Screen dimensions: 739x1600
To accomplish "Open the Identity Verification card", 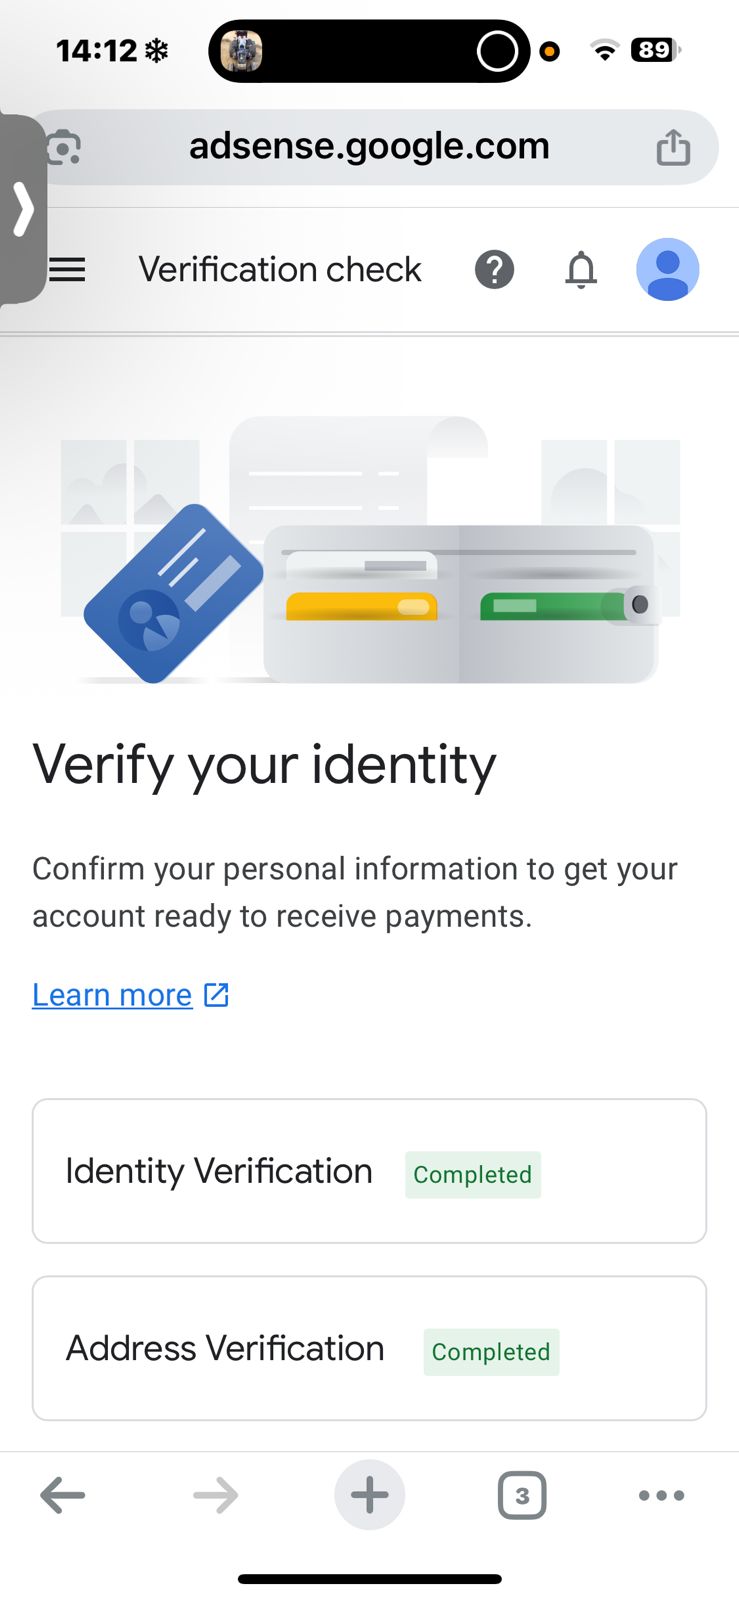I will point(219,1171).
